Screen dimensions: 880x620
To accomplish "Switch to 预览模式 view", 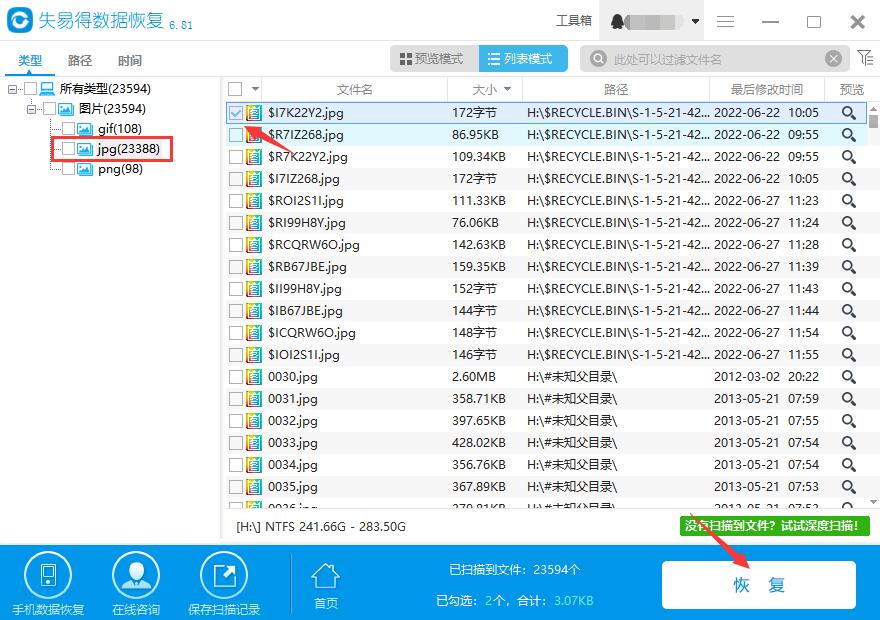I will tap(434, 58).
